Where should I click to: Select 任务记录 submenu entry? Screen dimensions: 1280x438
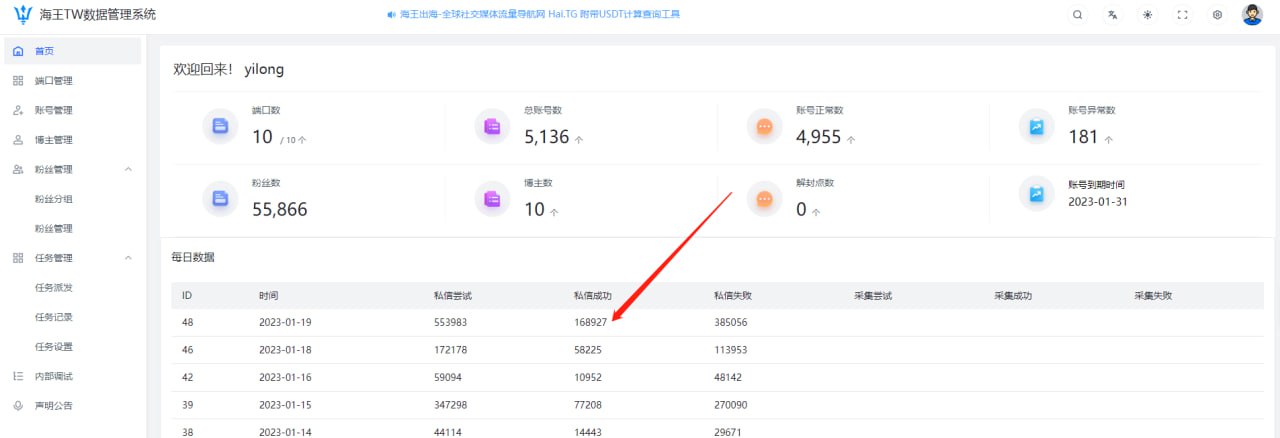(x=53, y=317)
